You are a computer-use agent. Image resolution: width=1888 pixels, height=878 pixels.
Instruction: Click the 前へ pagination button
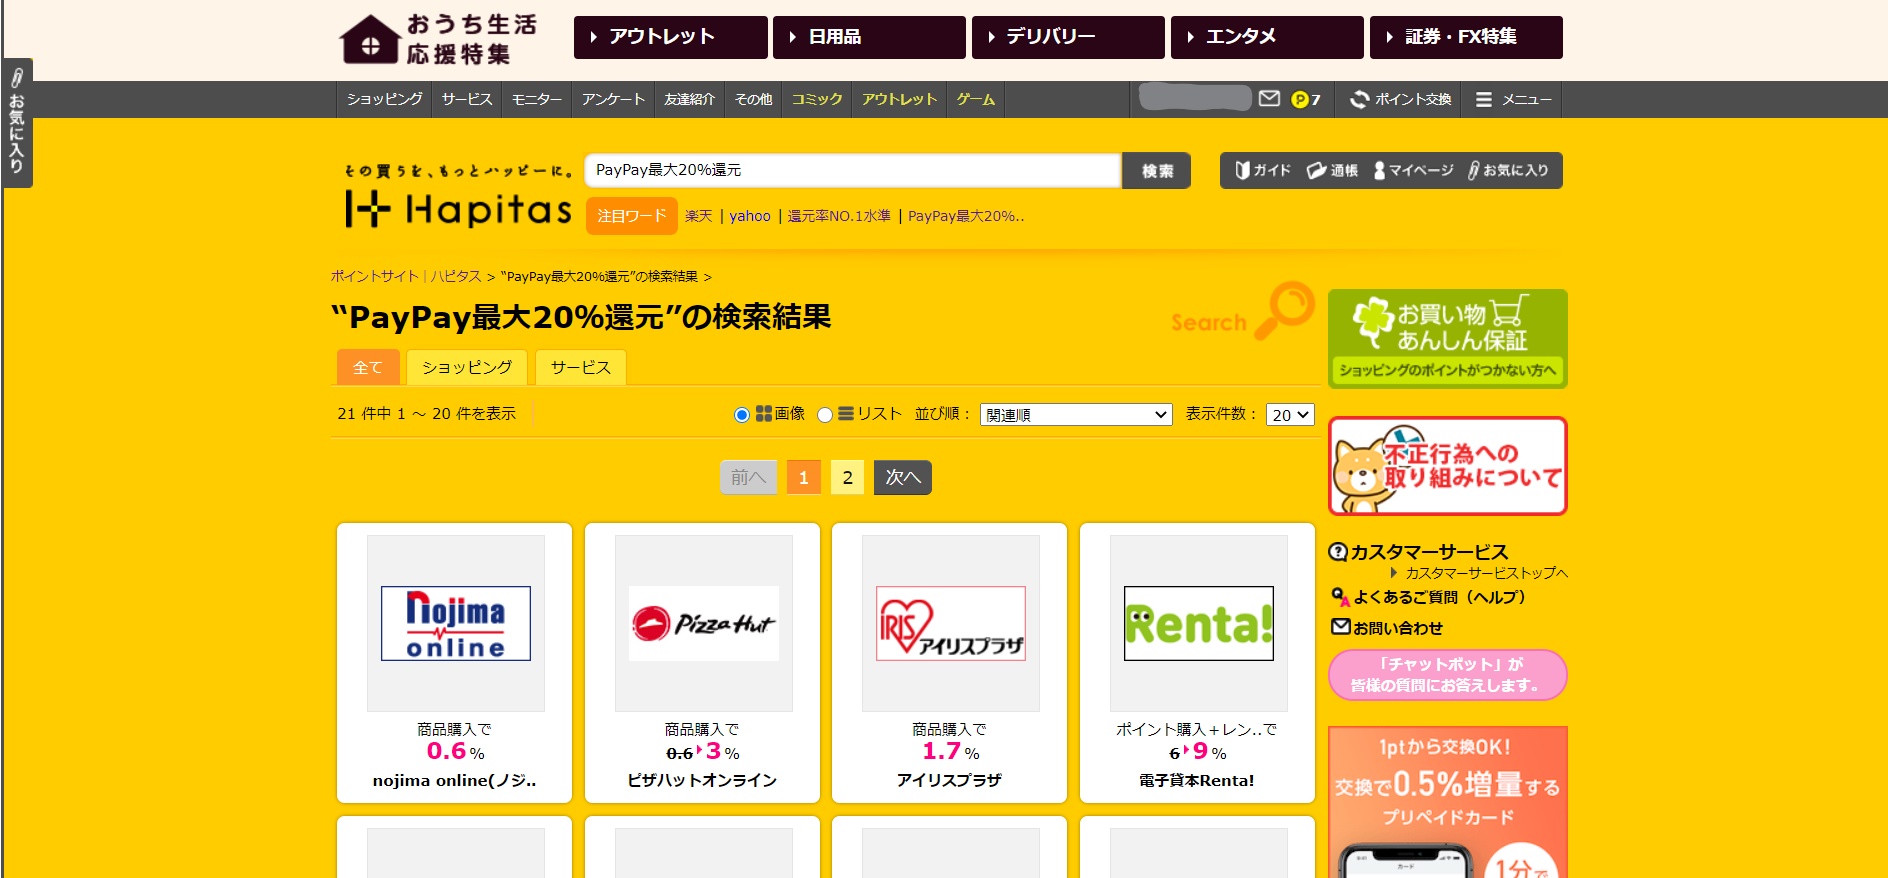click(x=749, y=477)
